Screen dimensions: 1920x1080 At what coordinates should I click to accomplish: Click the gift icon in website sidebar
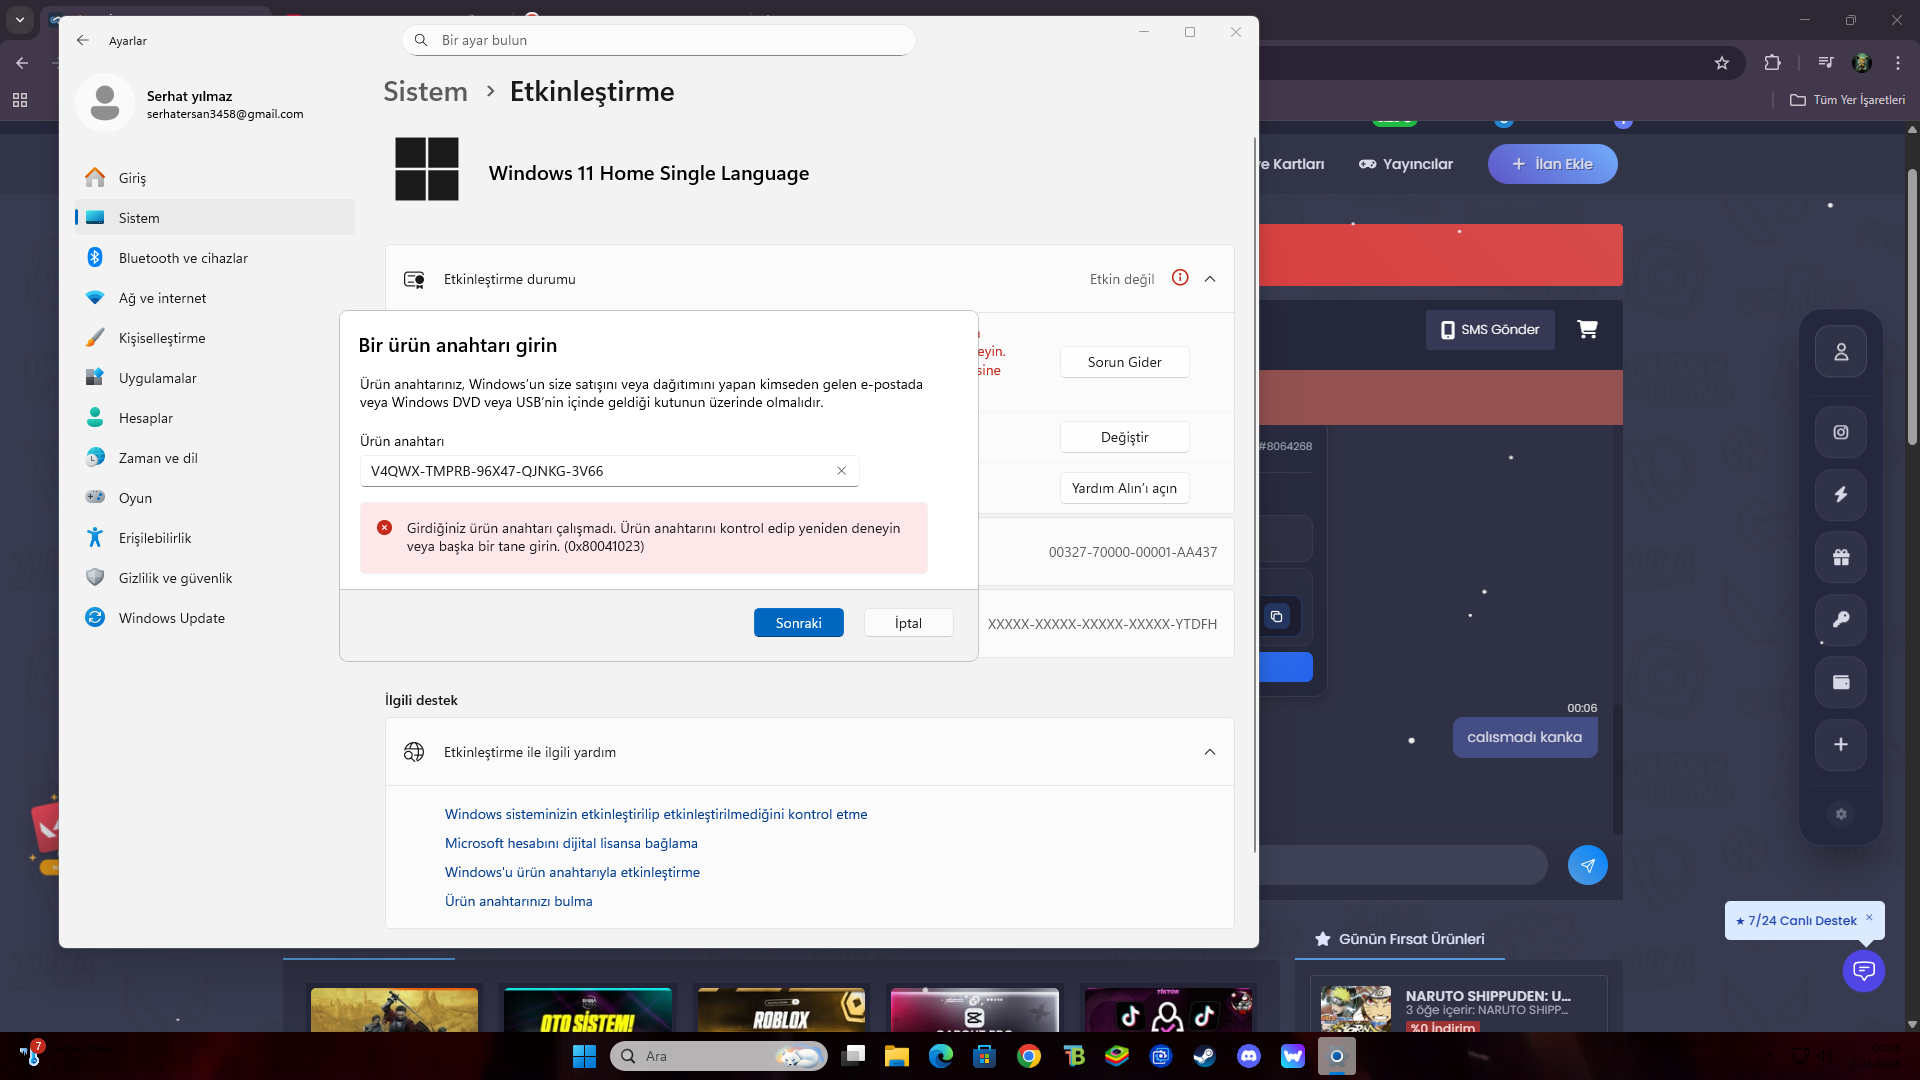coord(1840,558)
